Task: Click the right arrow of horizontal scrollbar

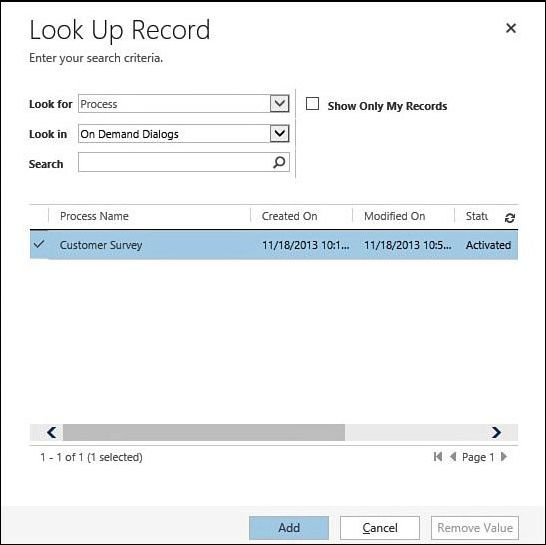Action: (496, 433)
